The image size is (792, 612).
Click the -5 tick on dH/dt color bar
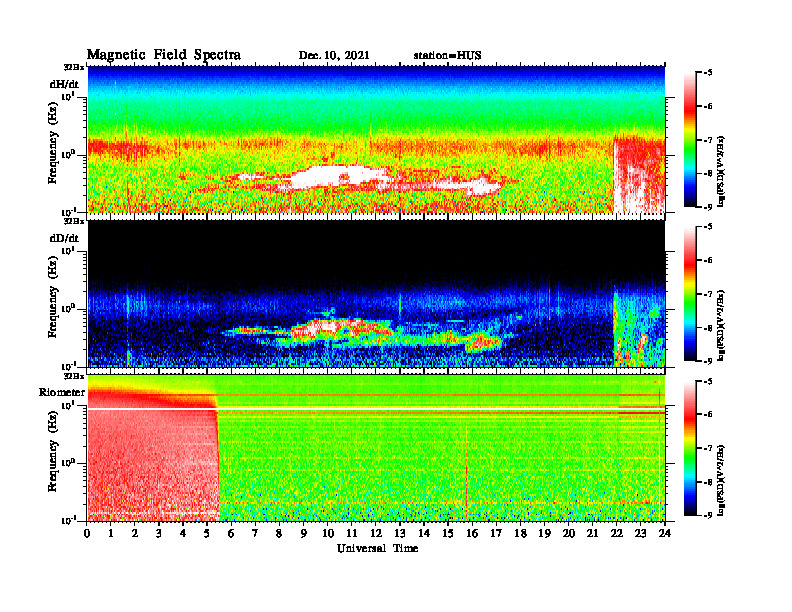708,73
